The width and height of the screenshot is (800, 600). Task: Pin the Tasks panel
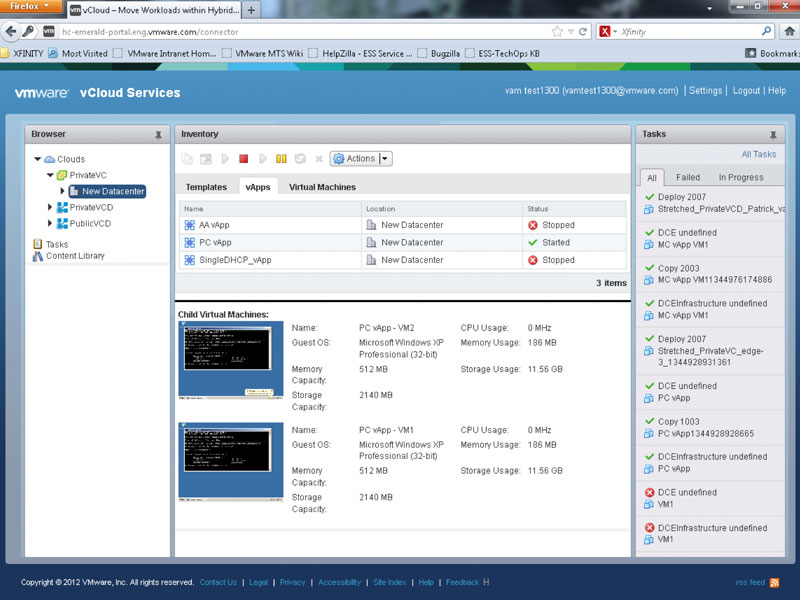pos(773,135)
